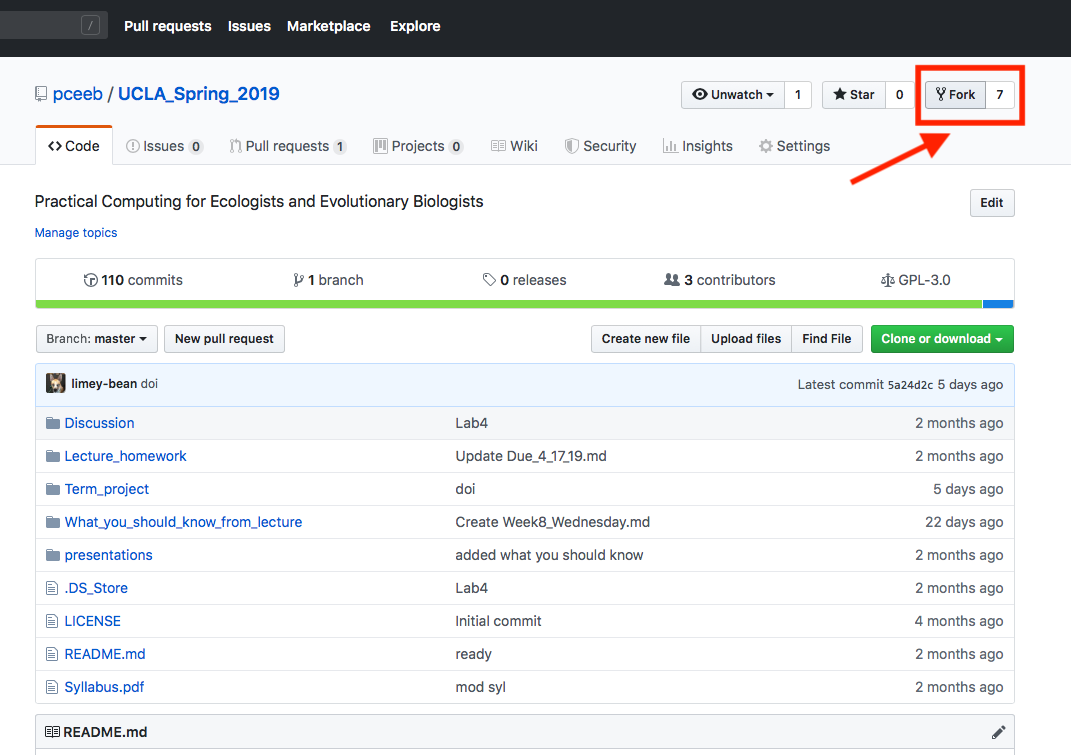Click the watcher count 1
Viewport: 1071px width, 755px height.
pos(798,95)
